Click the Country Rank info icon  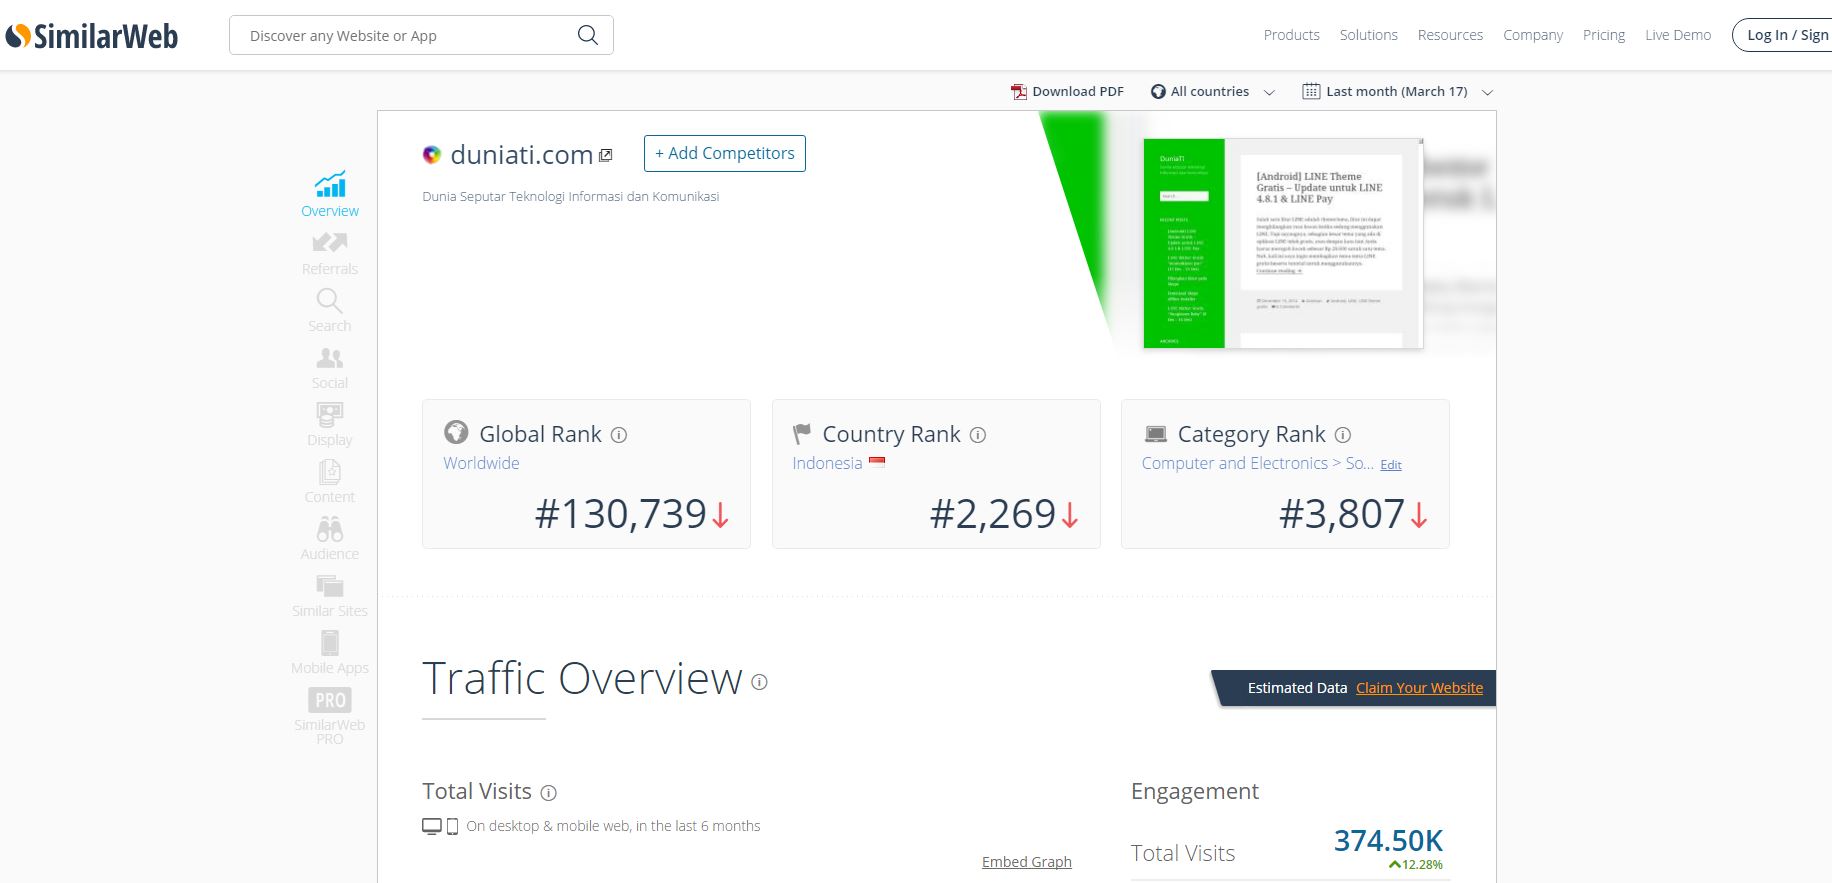pyautogui.click(x=978, y=435)
